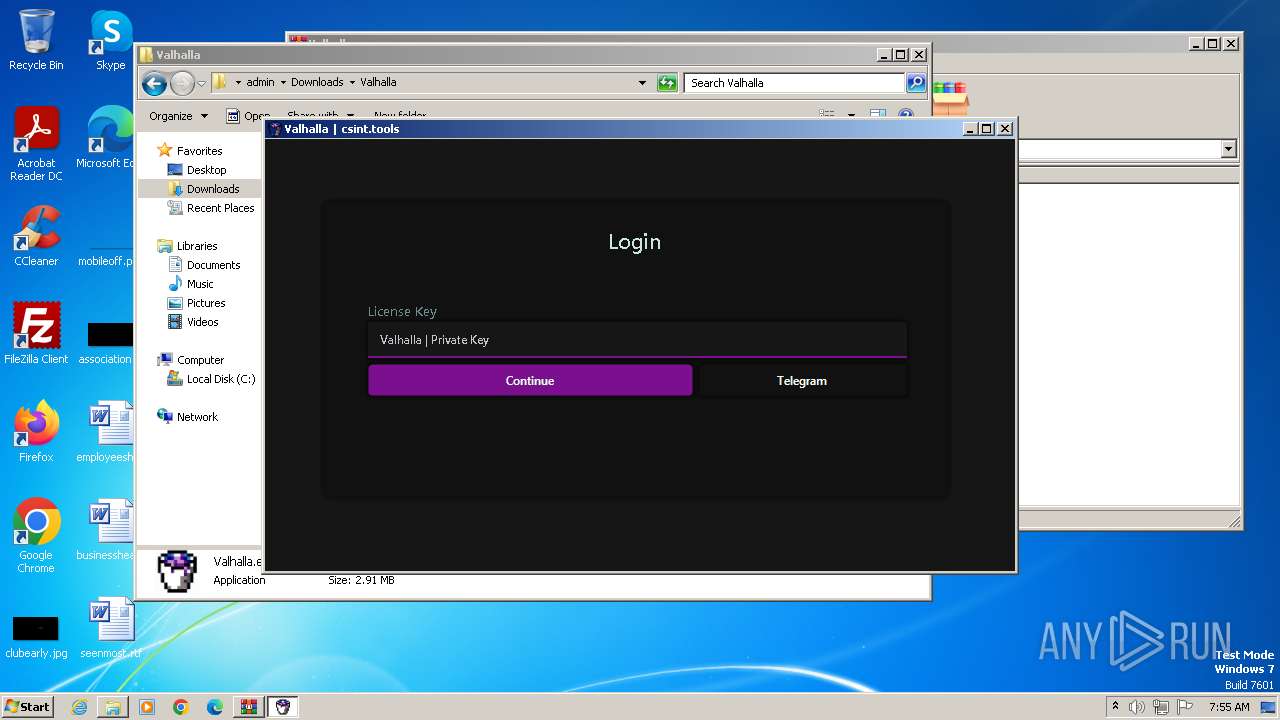
Task: Launch Google Chrome desktop shortcut
Action: [36, 536]
